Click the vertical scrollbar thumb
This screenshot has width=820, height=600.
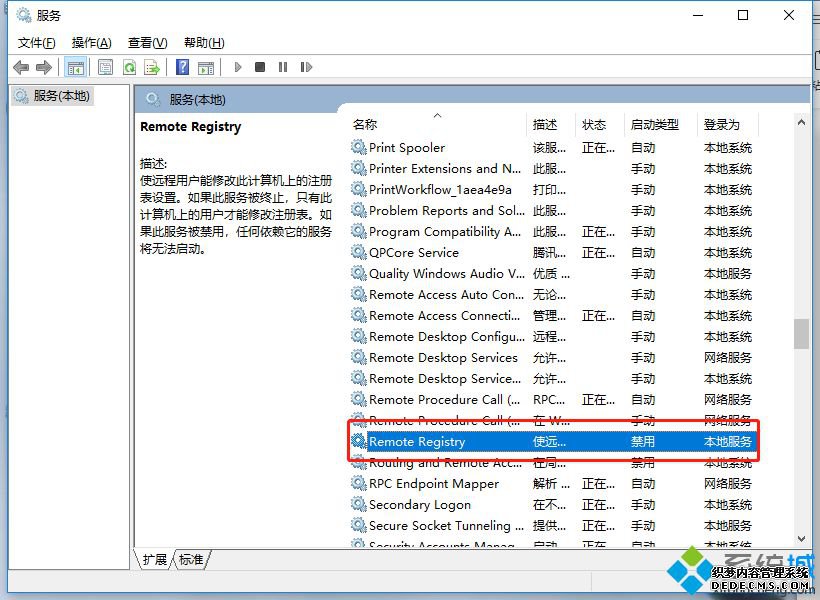(x=801, y=334)
